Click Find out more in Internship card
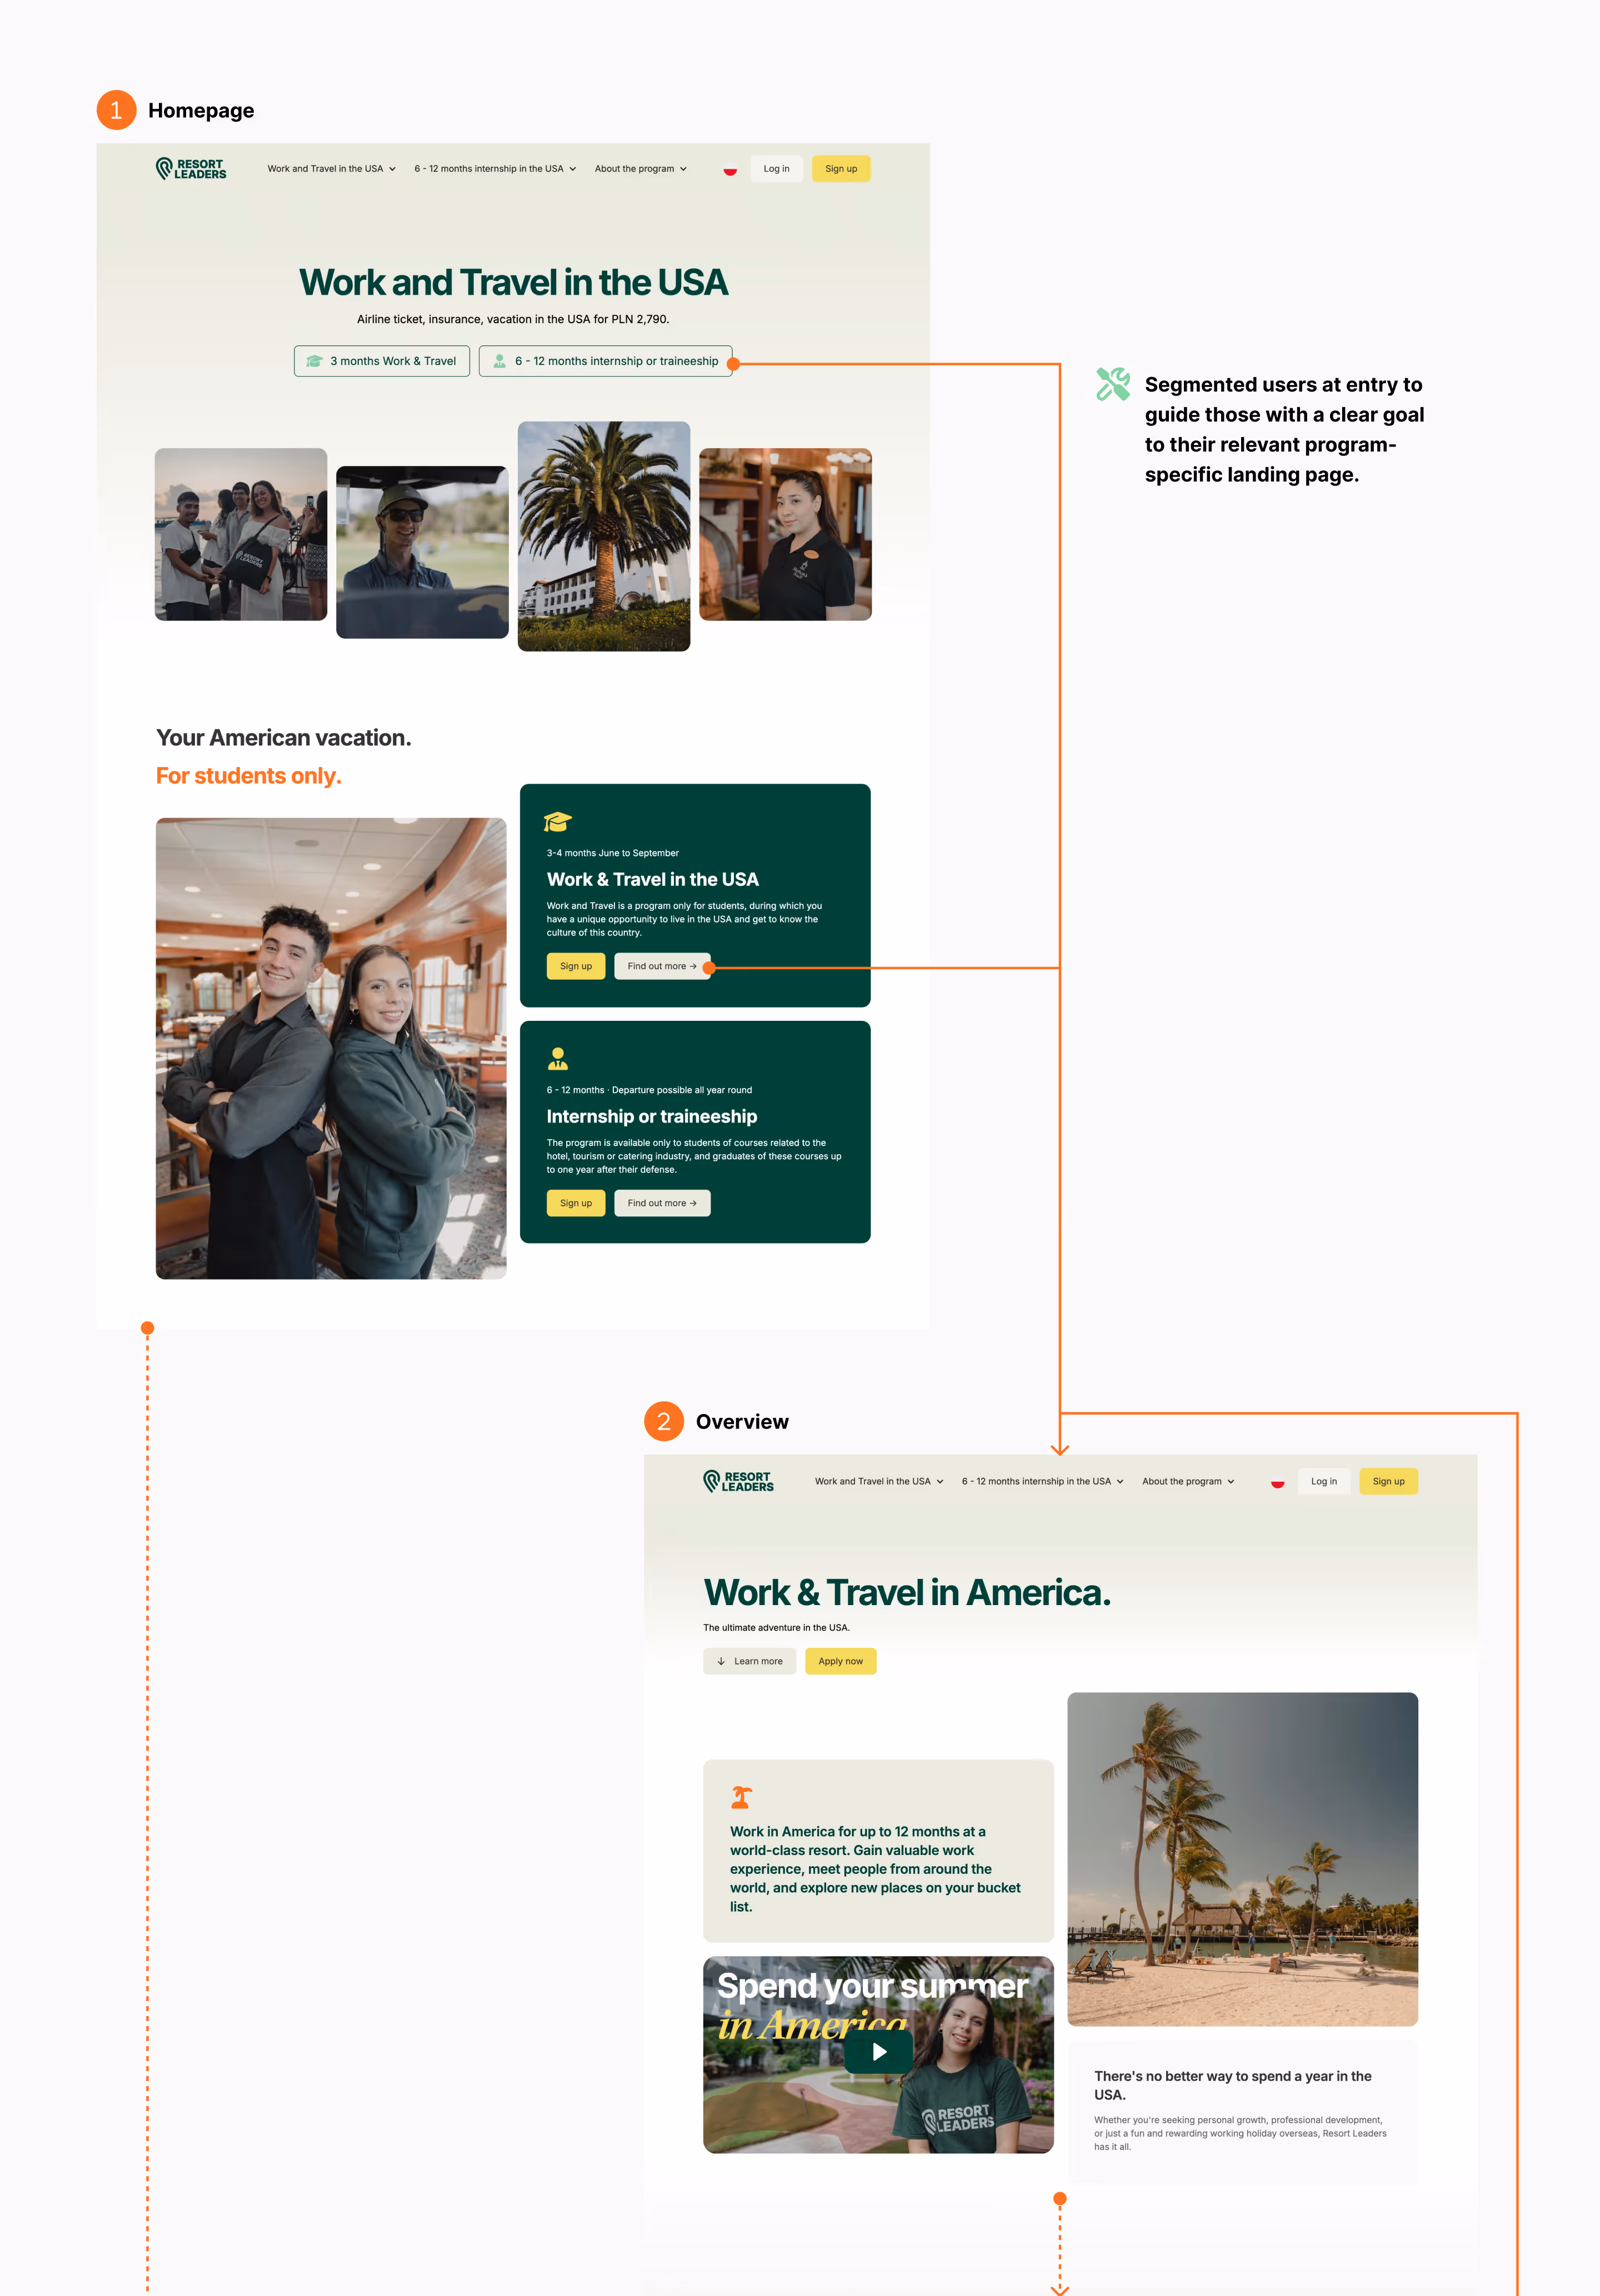This screenshot has width=1600, height=2296. 662,1203
